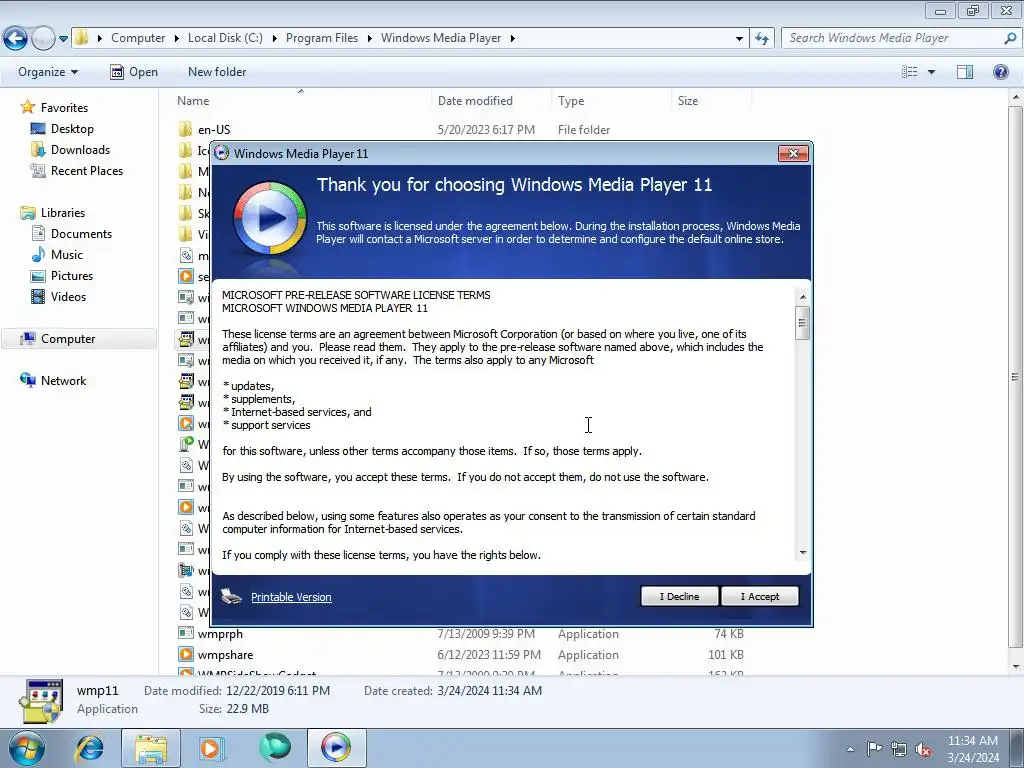Image resolution: width=1024 pixels, height=768 pixels.
Task: Click Program Files breadcrumb segment
Action: pyautogui.click(x=322, y=38)
